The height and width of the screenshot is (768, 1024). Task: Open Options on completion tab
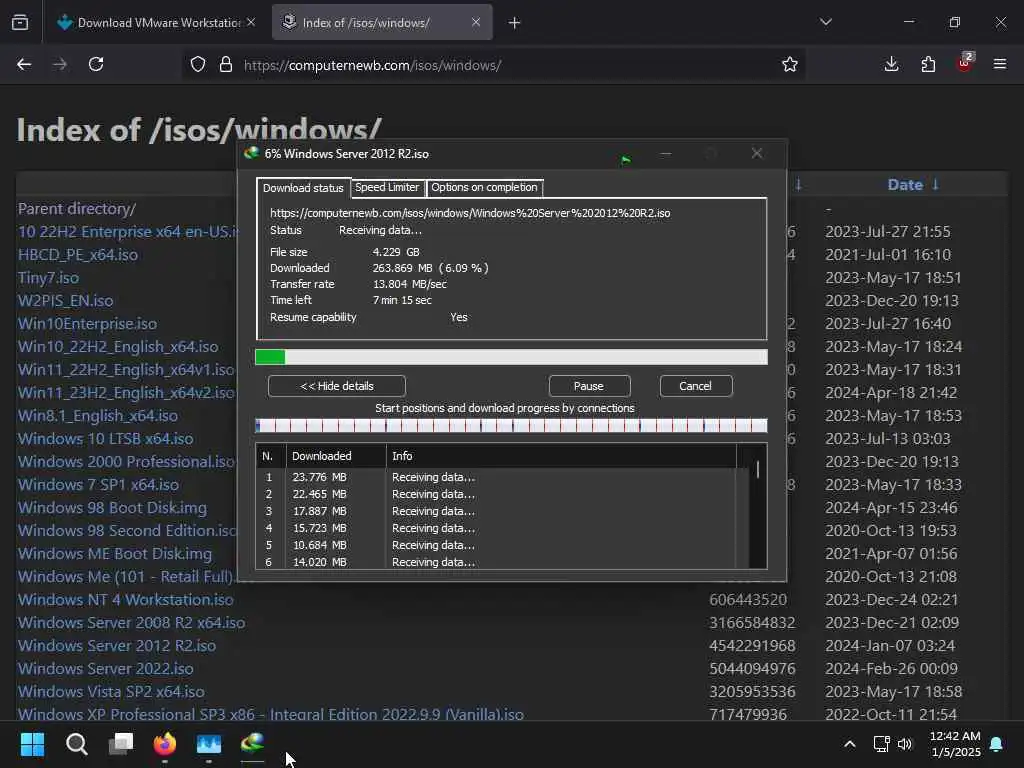pos(484,187)
